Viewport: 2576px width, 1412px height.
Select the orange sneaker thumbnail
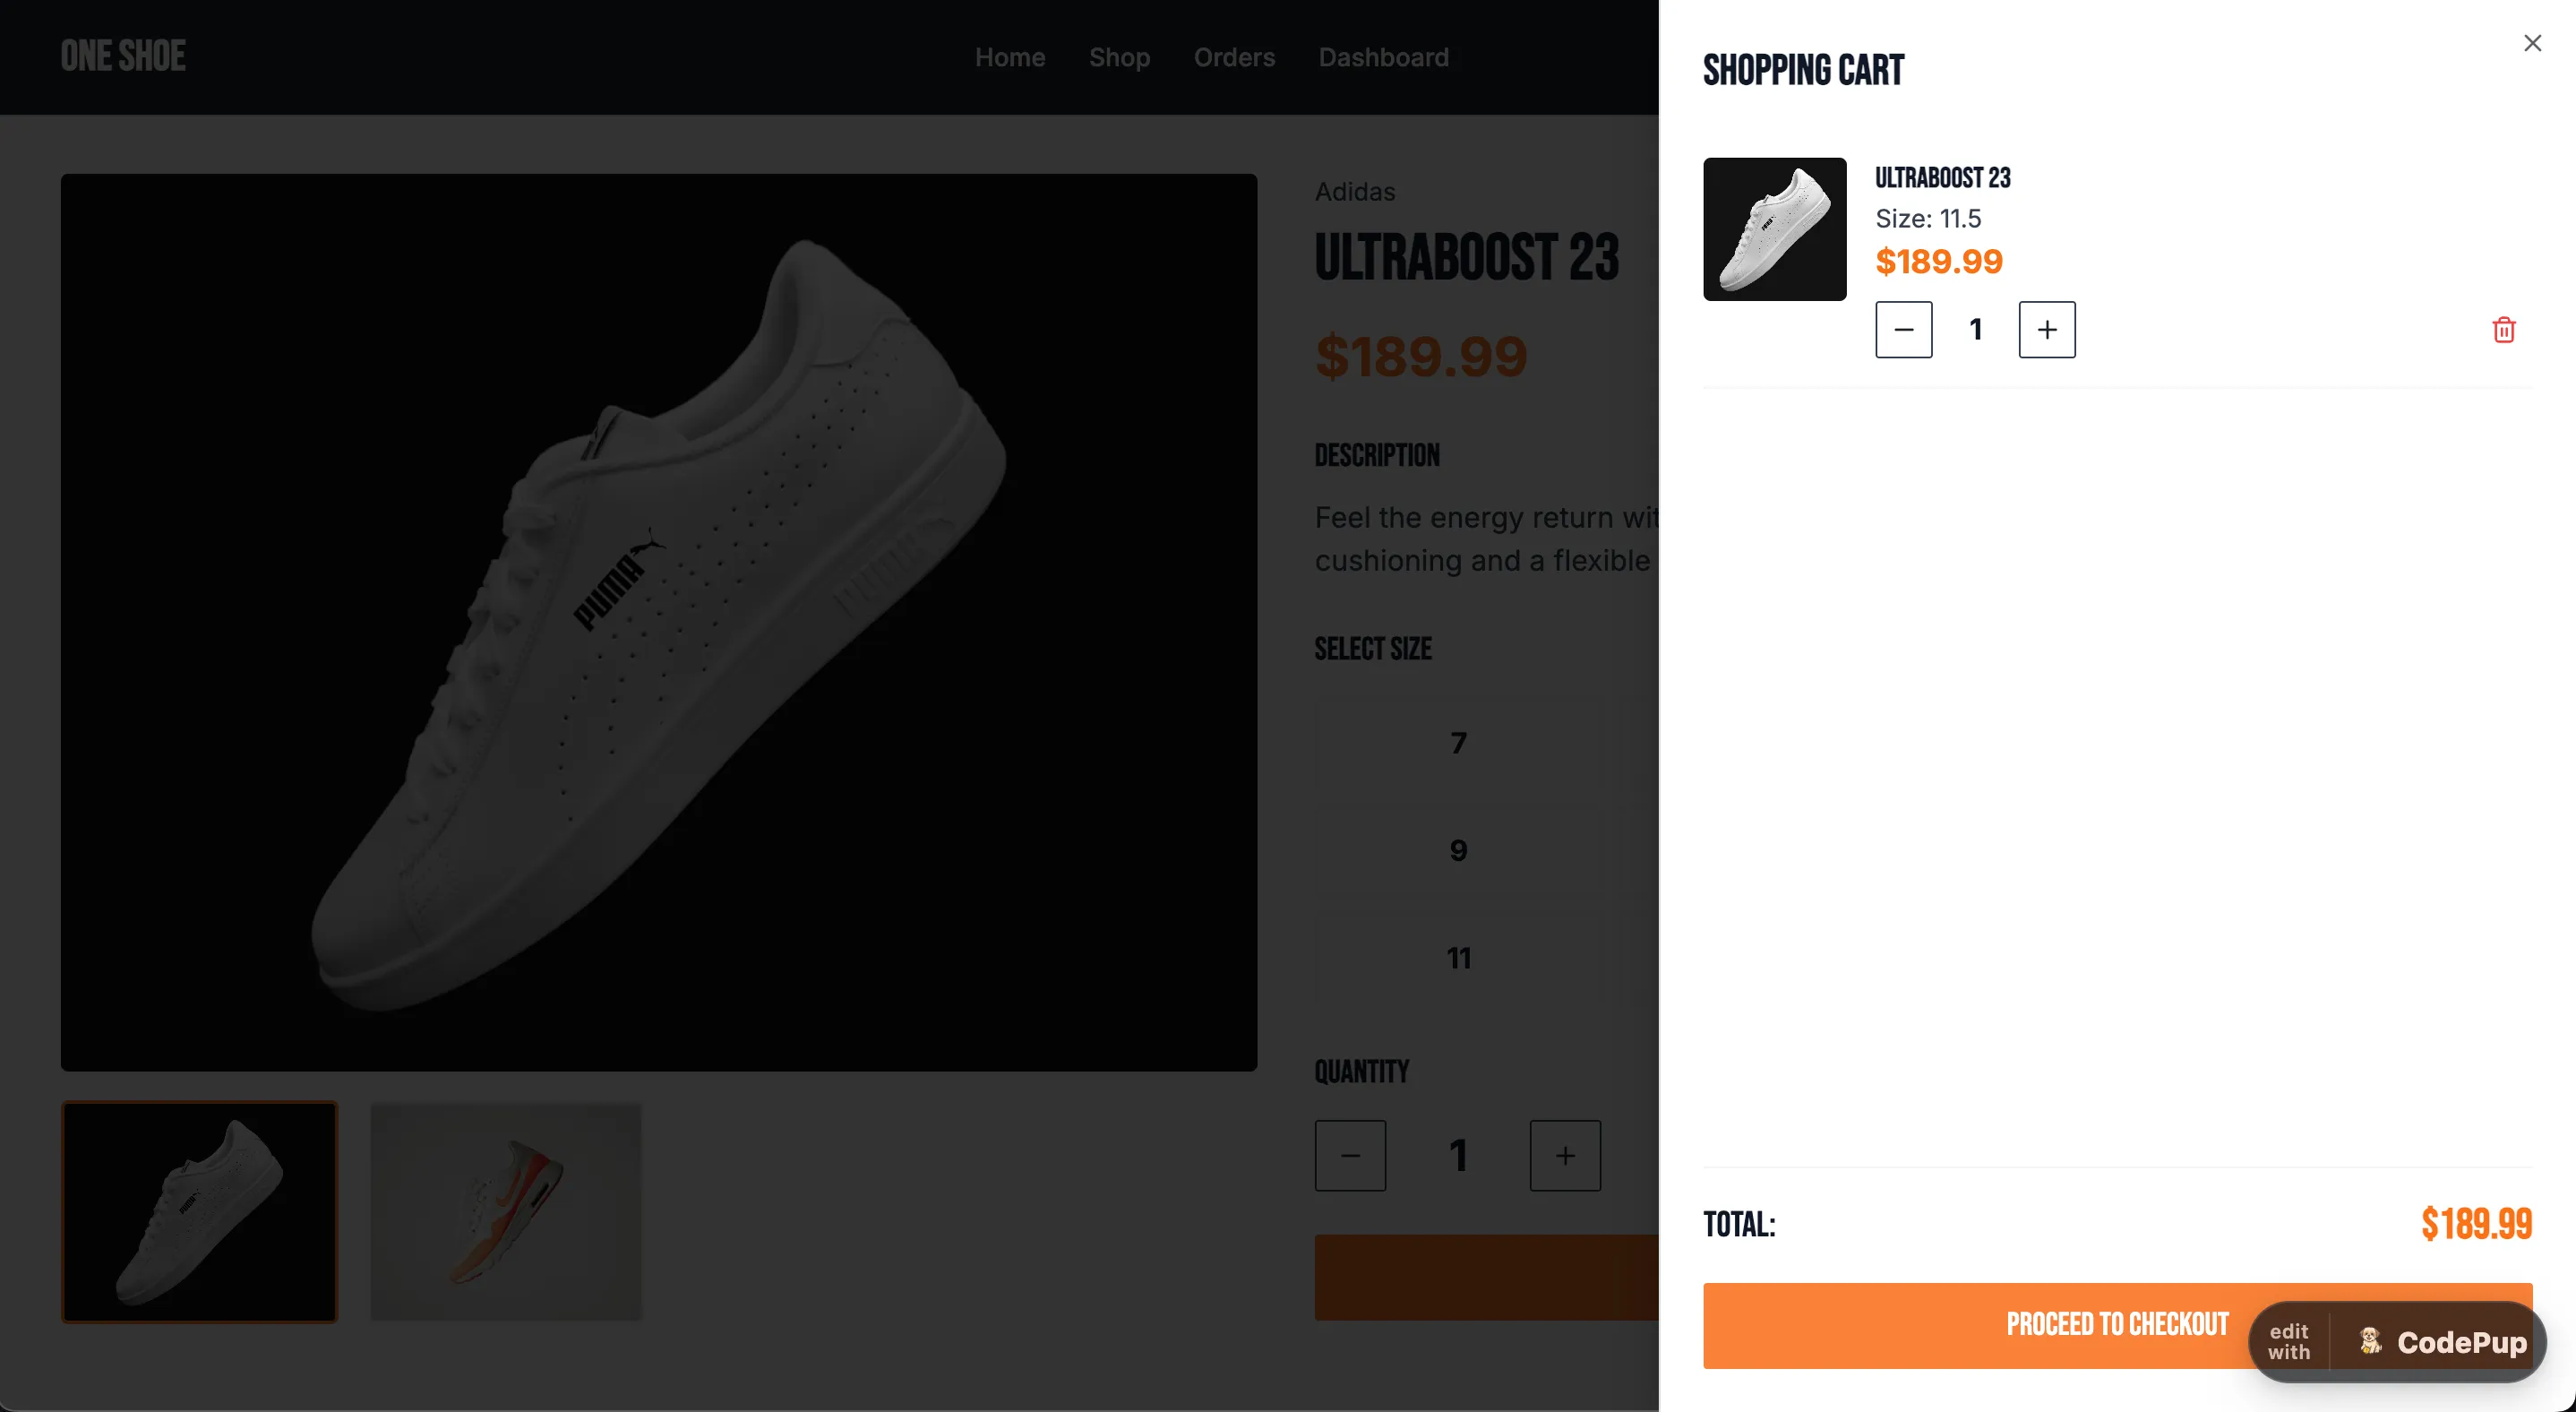[x=506, y=1212]
